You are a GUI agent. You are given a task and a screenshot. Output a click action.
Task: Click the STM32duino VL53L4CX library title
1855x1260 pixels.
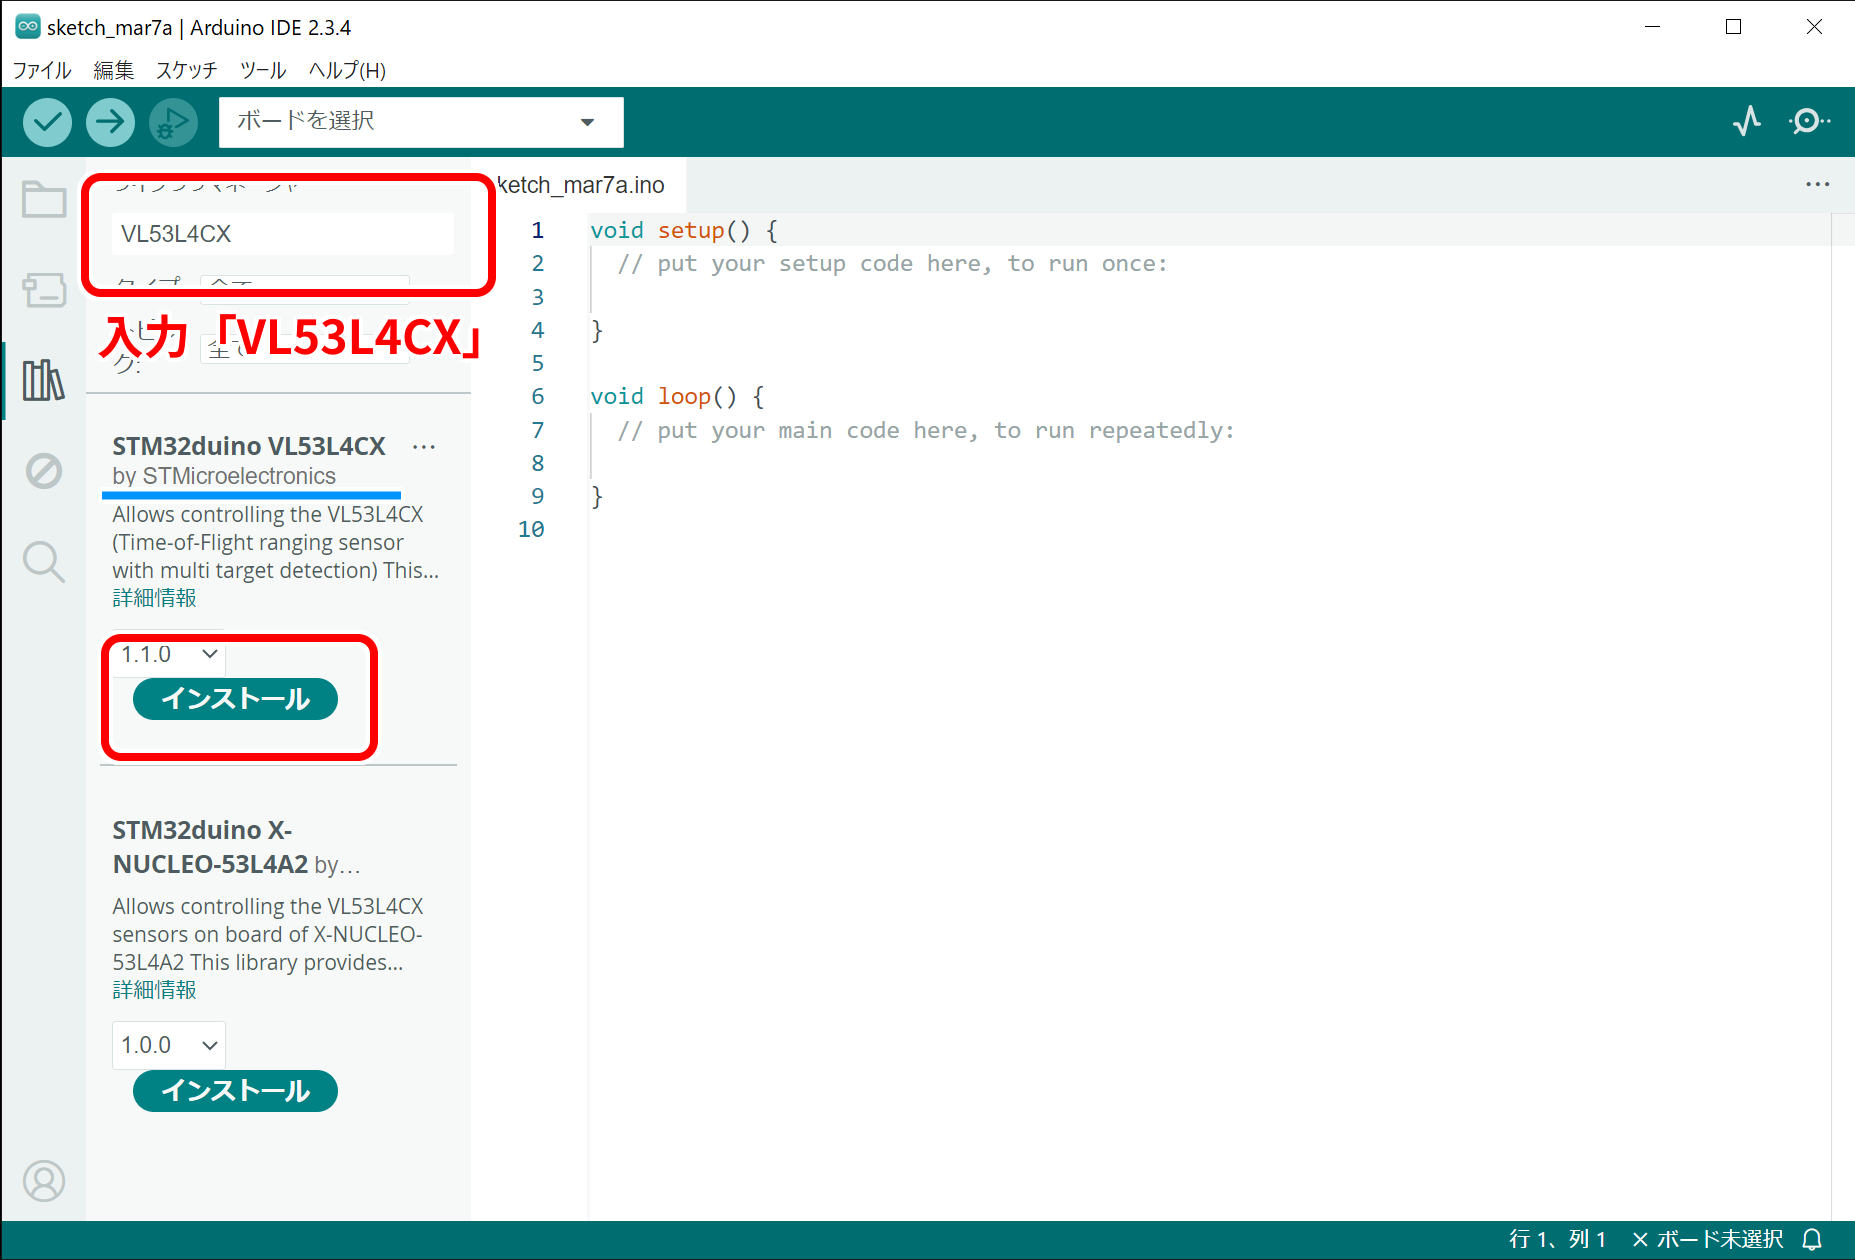[249, 446]
